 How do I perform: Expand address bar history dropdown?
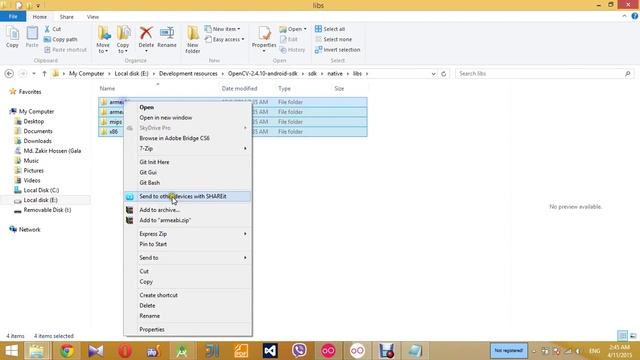433,74
